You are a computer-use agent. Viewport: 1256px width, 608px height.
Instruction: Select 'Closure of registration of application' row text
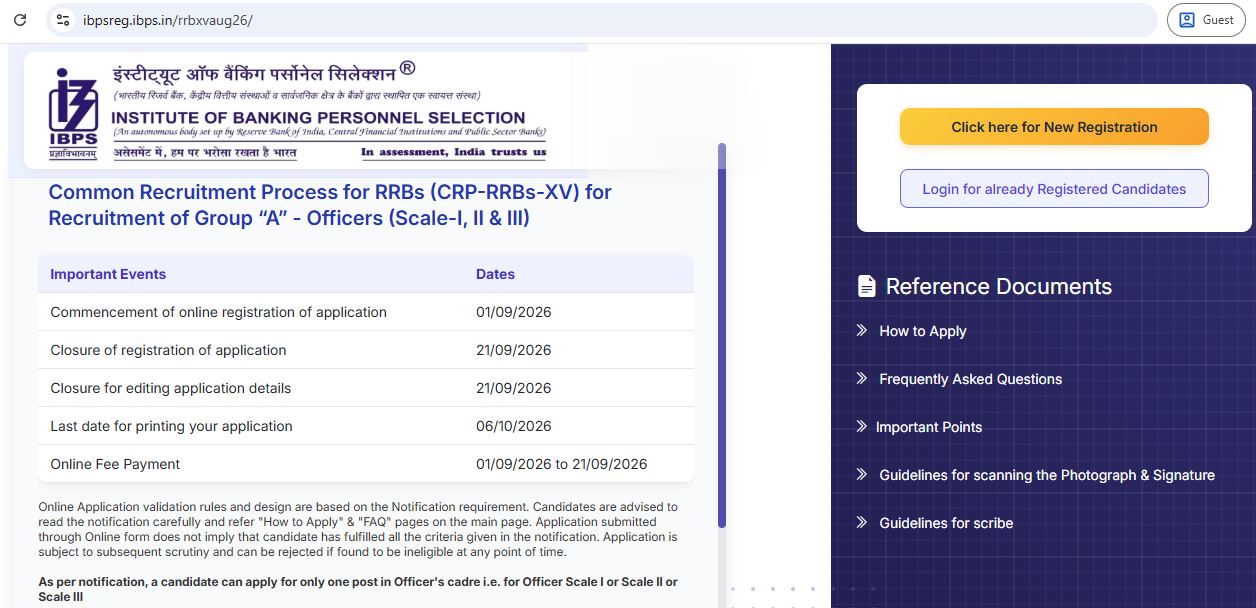168,350
